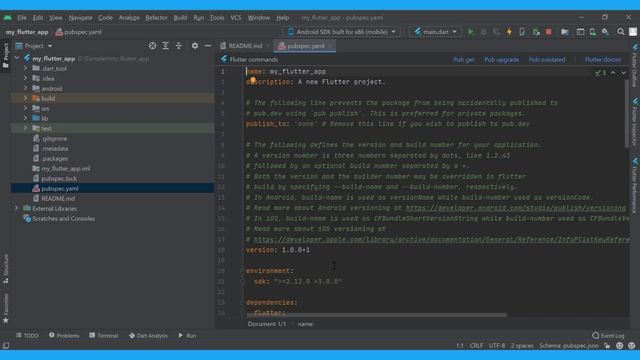This screenshot has height=360, width=640.
Task: Open the device selector dropdown
Action: (342, 32)
